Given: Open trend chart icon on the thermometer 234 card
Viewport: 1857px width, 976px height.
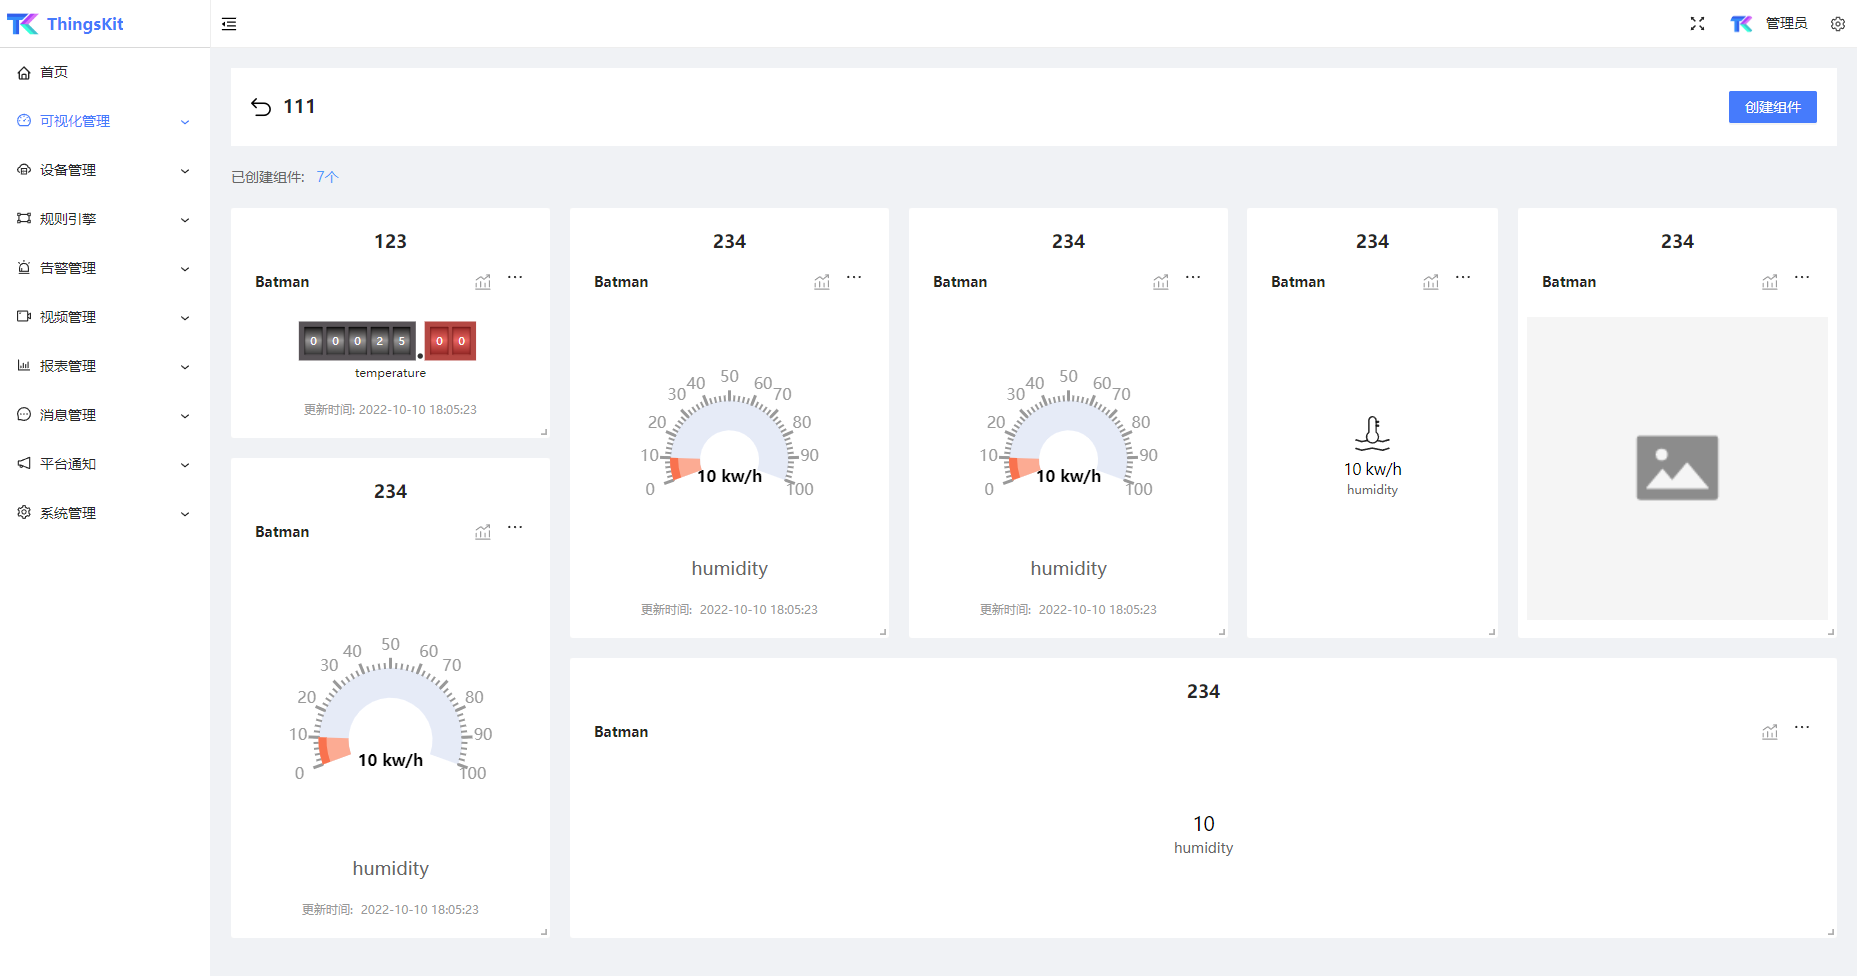Looking at the screenshot, I should coord(1431,282).
